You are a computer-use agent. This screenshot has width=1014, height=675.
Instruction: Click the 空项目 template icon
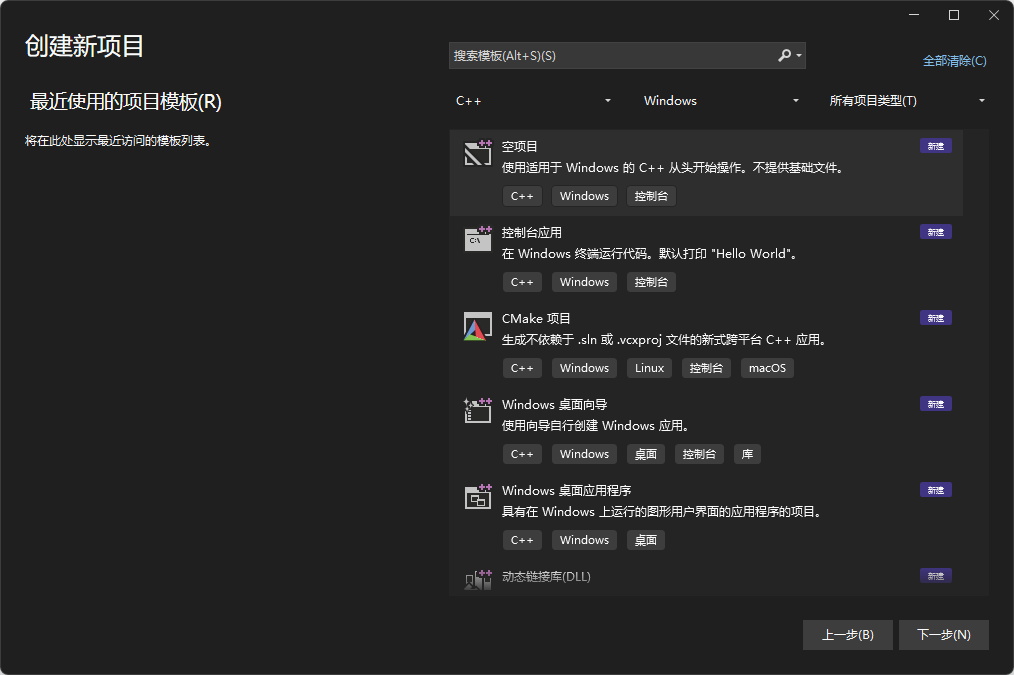[478, 153]
